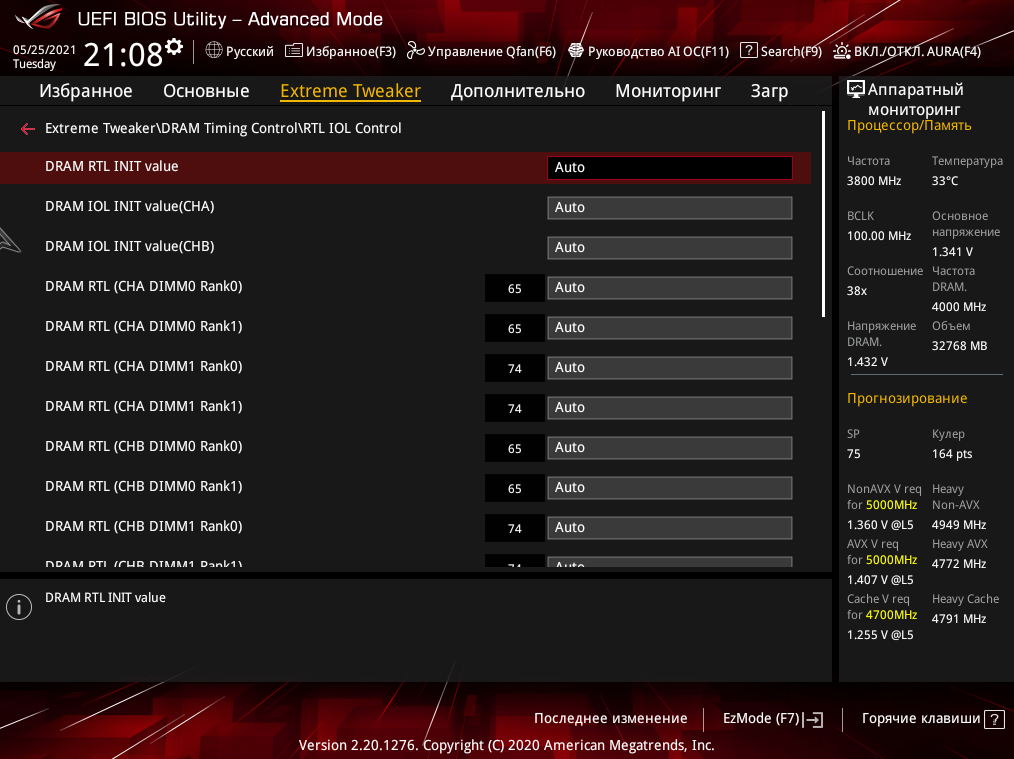This screenshot has height=759, width=1014.
Task: Click value 74 beside CHA DIMM1 Rank0
Action: click(x=515, y=369)
